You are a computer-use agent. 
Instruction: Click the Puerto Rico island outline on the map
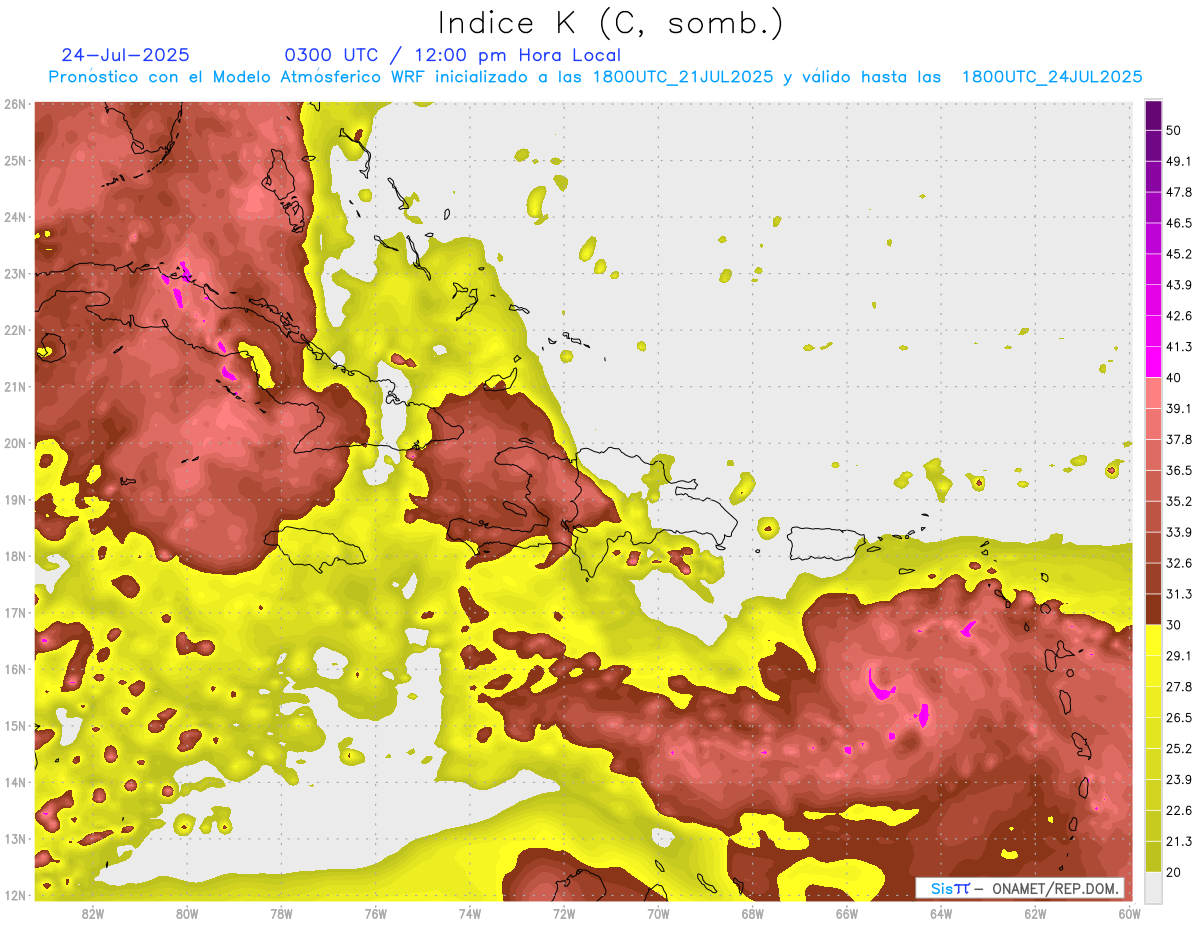(x=825, y=544)
